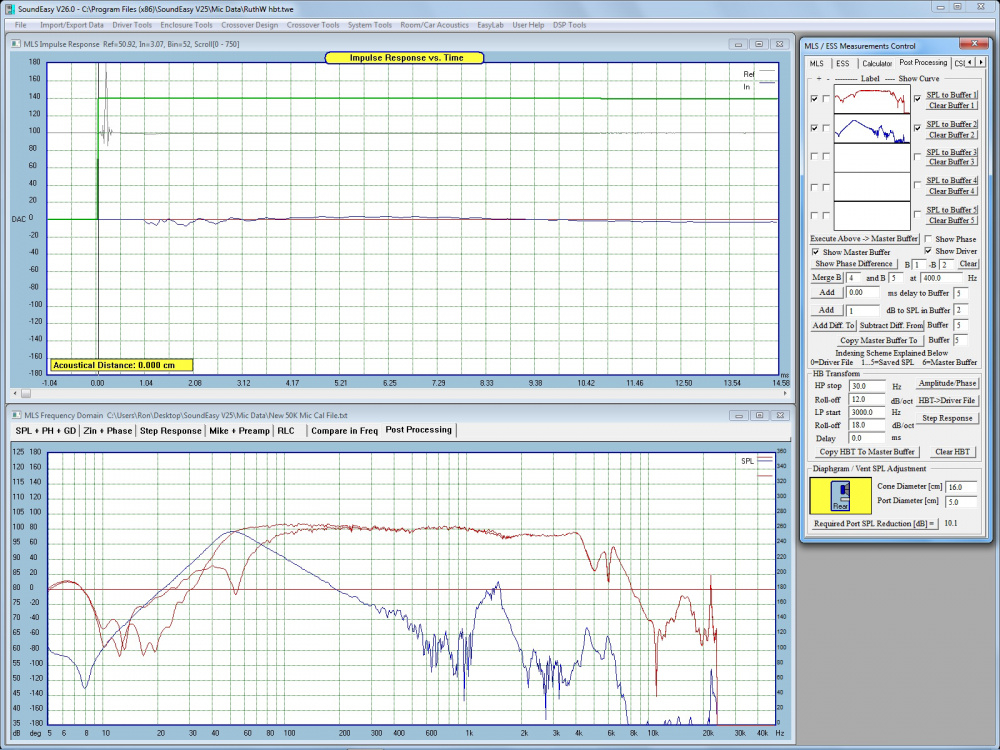Viewport: 1000px width, 750px height.
Task: Uncheck the Show Master Buffer checkbox
Action: point(815,252)
